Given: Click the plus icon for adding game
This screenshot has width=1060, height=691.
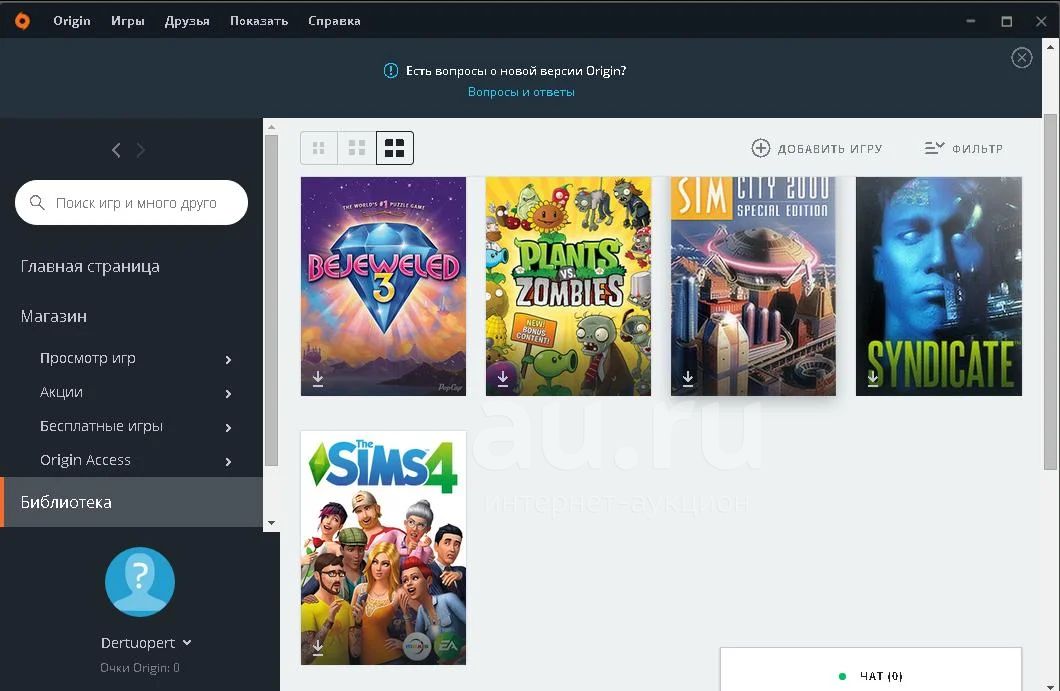Looking at the screenshot, I should (x=761, y=148).
